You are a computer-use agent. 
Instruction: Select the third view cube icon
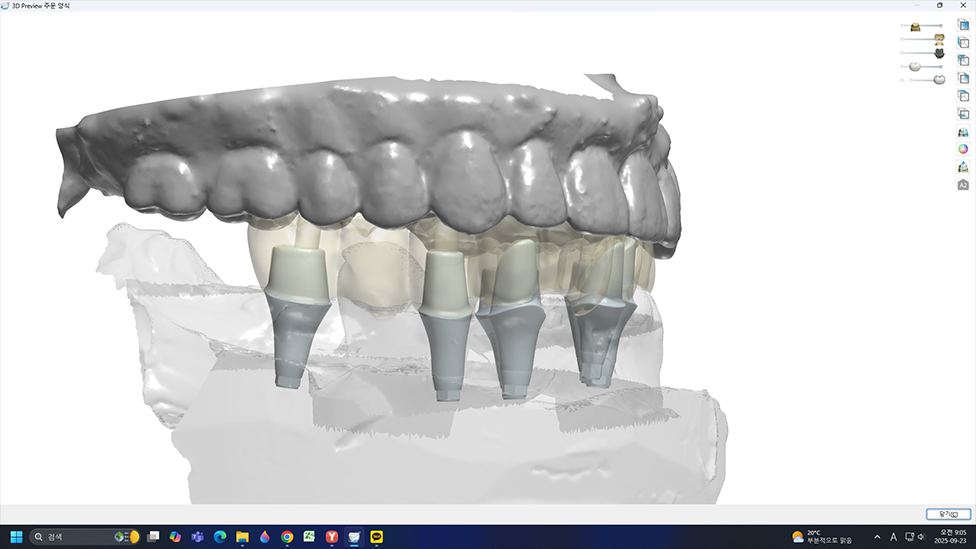pos(963,60)
